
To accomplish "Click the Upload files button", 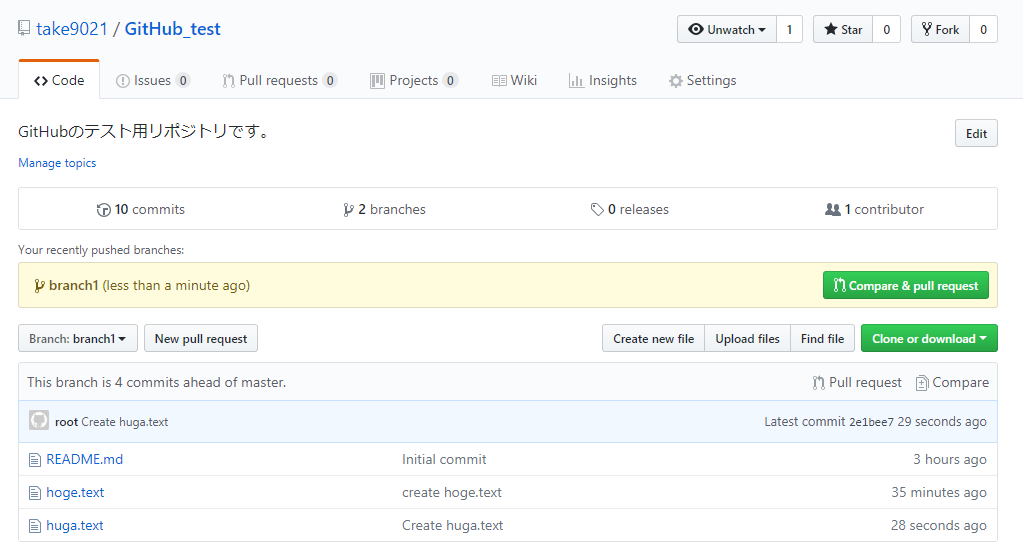I will click(x=748, y=339).
